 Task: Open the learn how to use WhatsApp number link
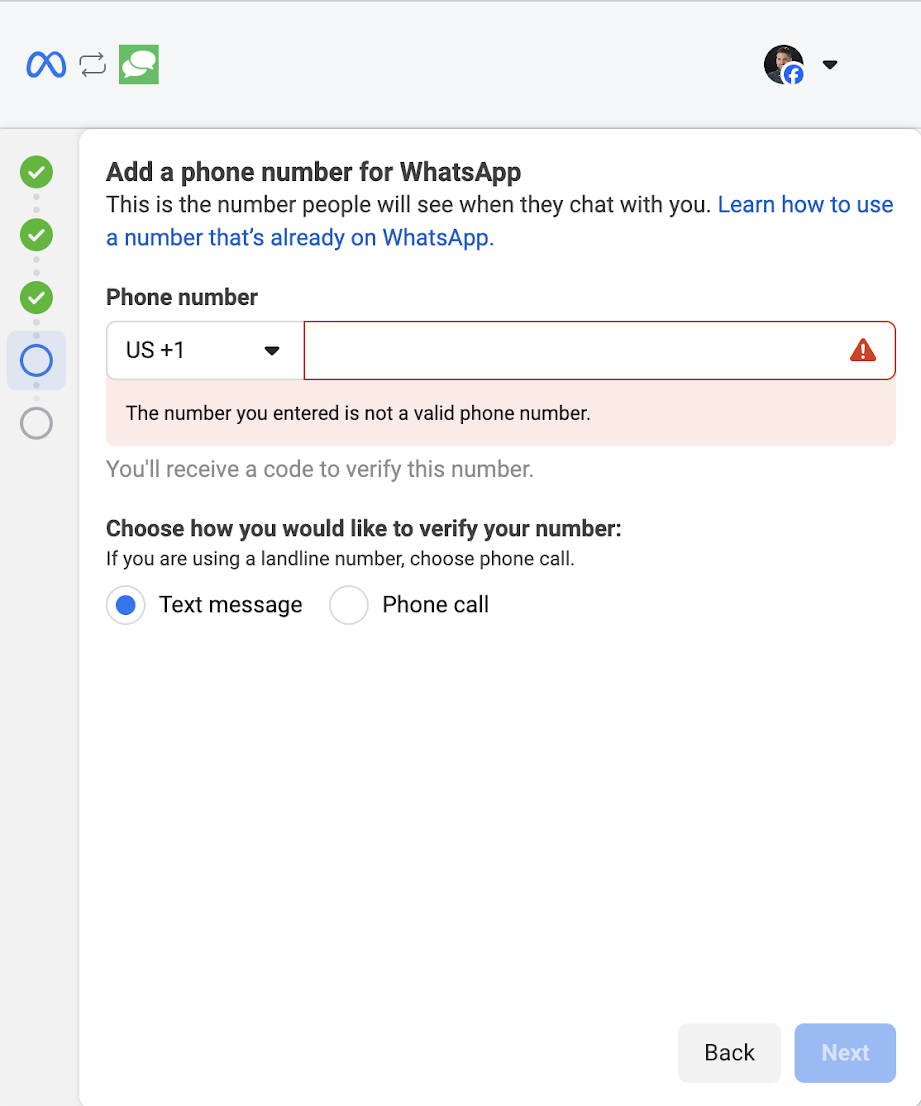coord(805,204)
